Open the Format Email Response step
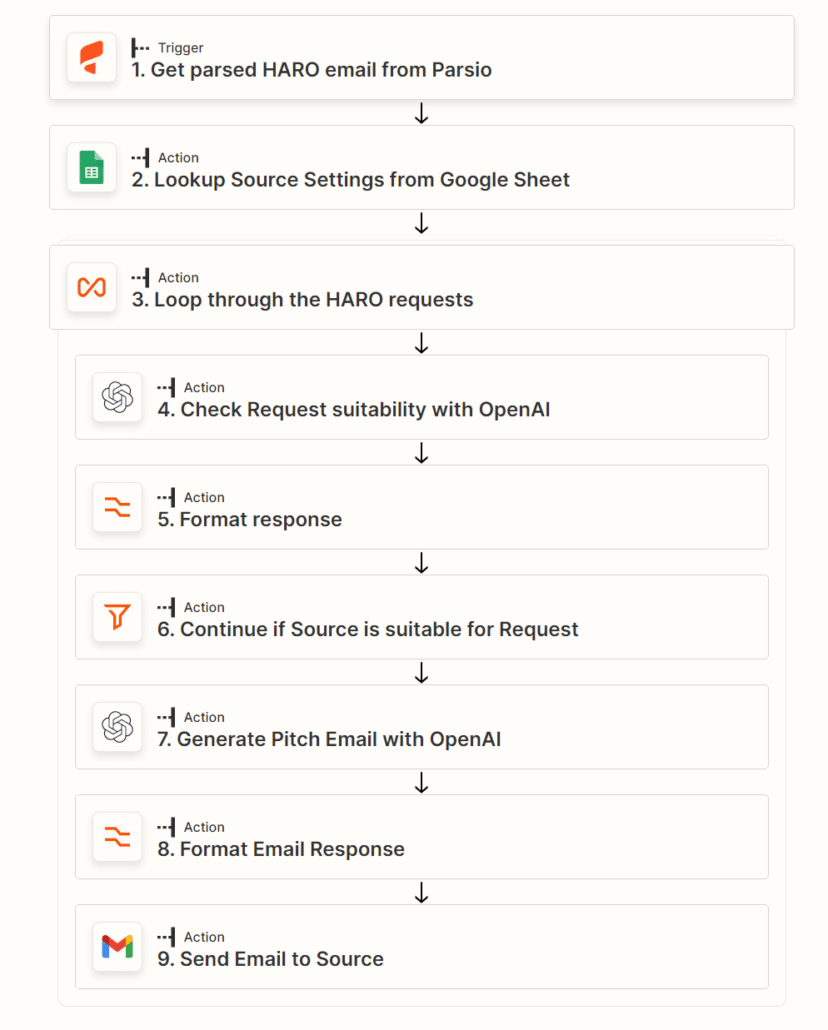 coord(422,837)
